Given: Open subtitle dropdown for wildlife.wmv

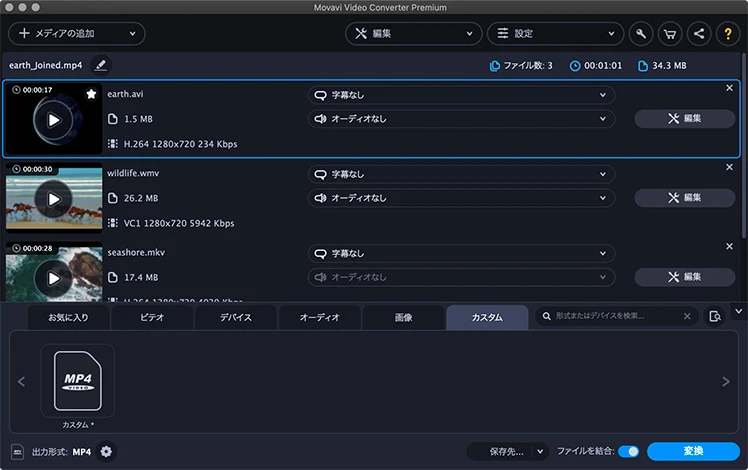Looking at the screenshot, I should pyautogui.click(x=461, y=174).
